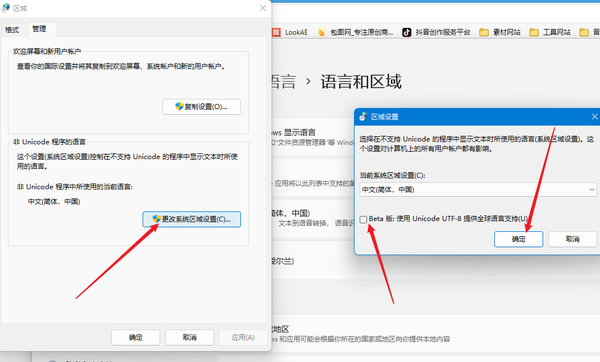Open the 素材网站 bookmark folder
600x362 pixels.
(x=500, y=33)
